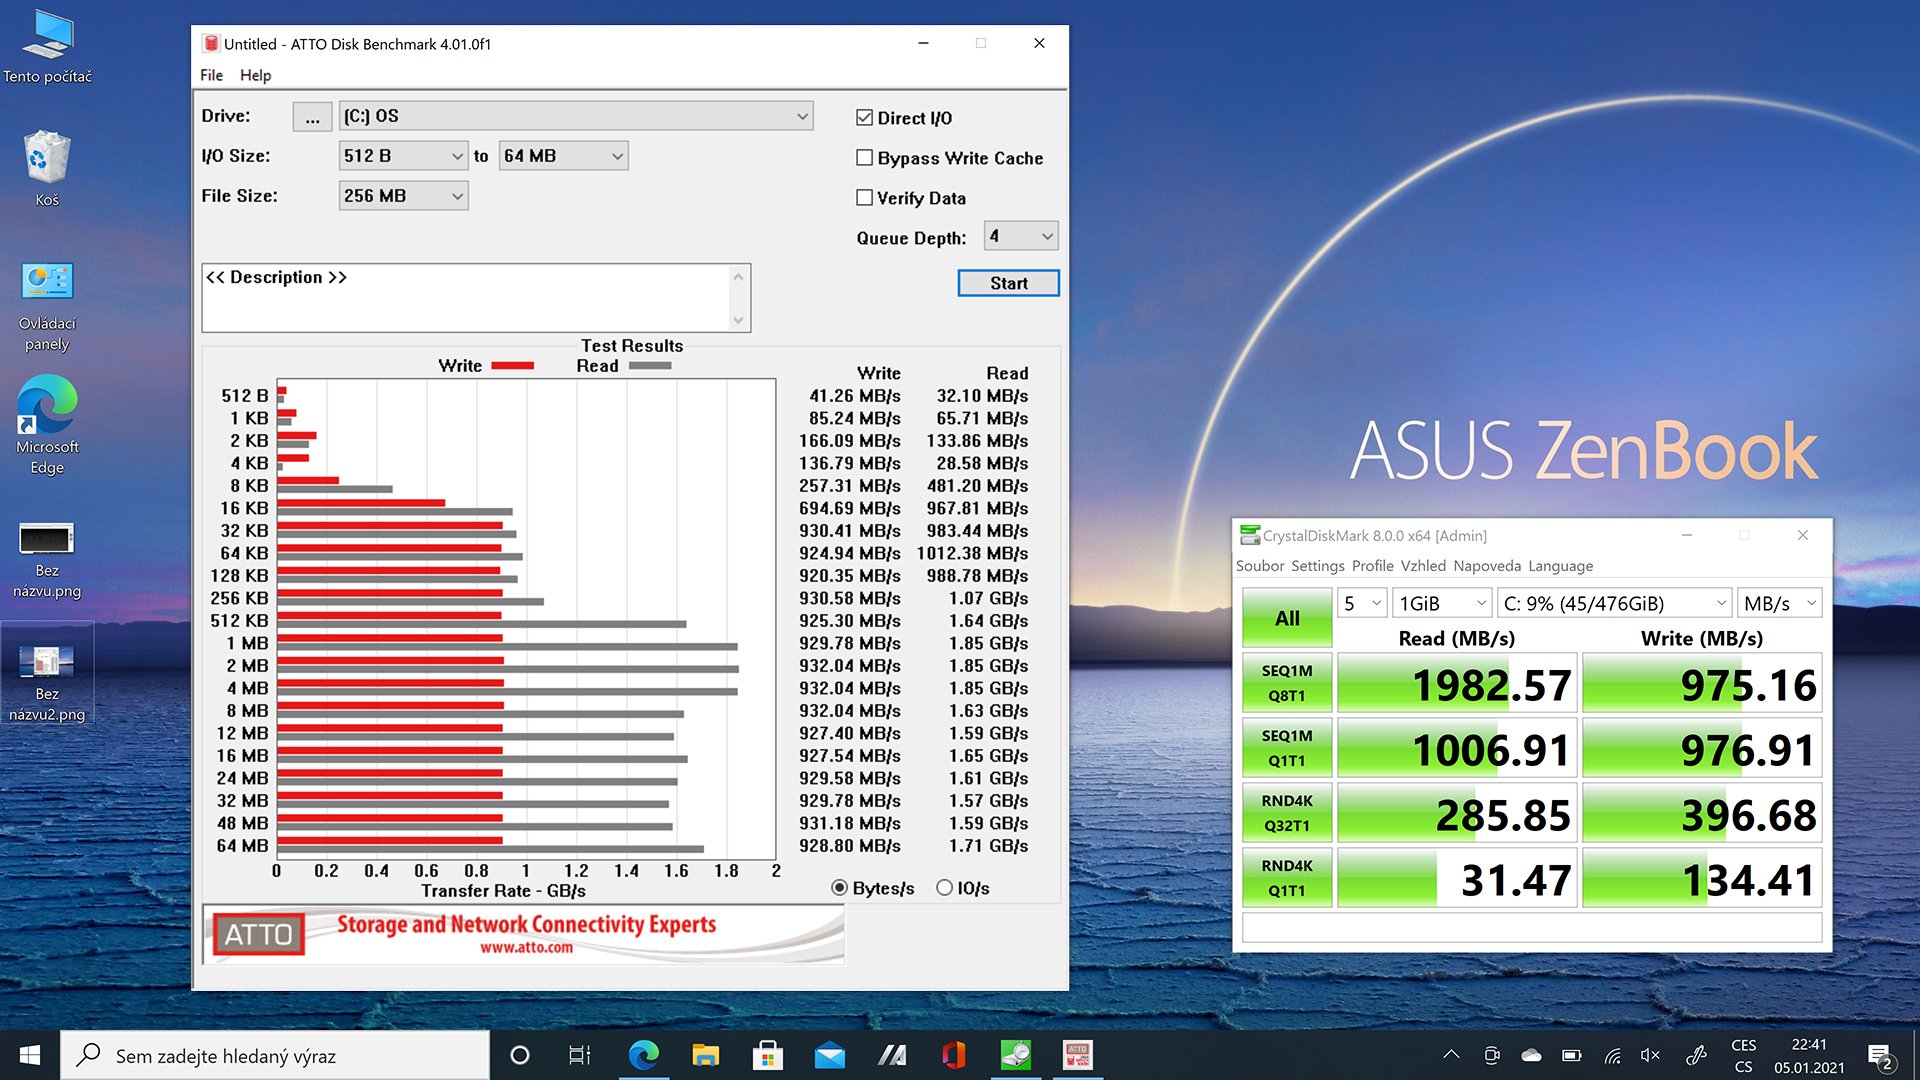
Task: Open File Explorer from taskbar
Action: pyautogui.click(x=706, y=1055)
